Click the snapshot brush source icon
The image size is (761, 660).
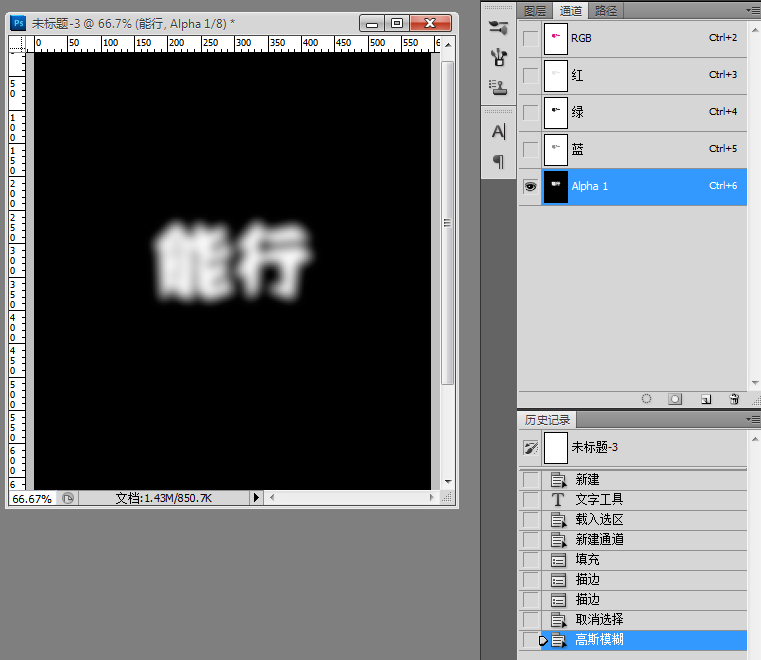tap(531, 447)
